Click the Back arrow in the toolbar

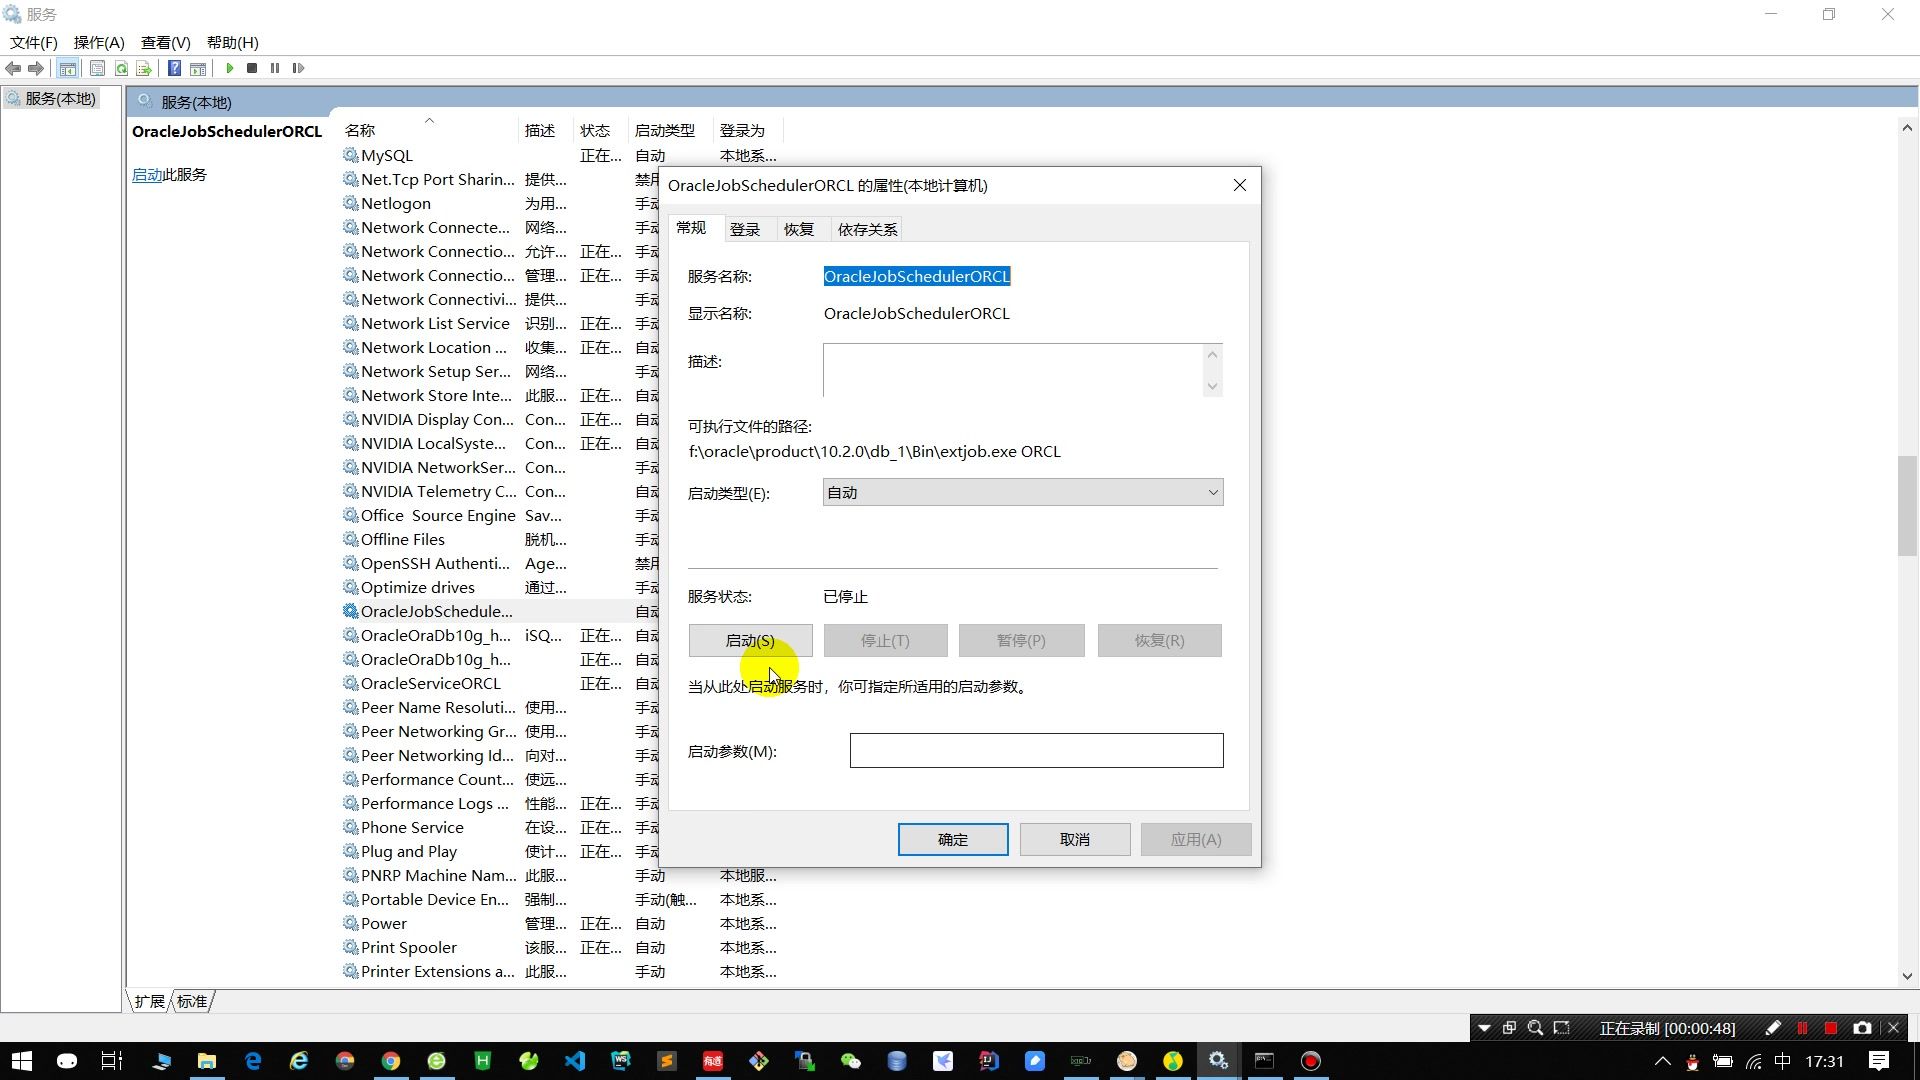pos(13,68)
